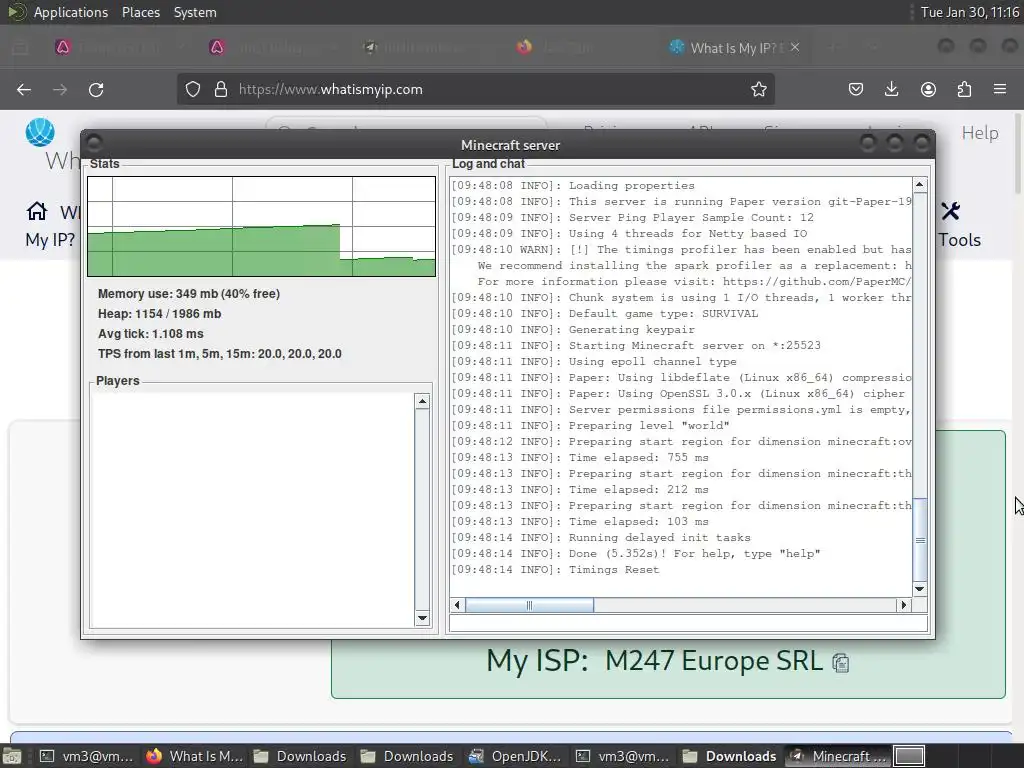Click the Minecraft server command input field
This screenshot has height=768, width=1024.
(688, 623)
